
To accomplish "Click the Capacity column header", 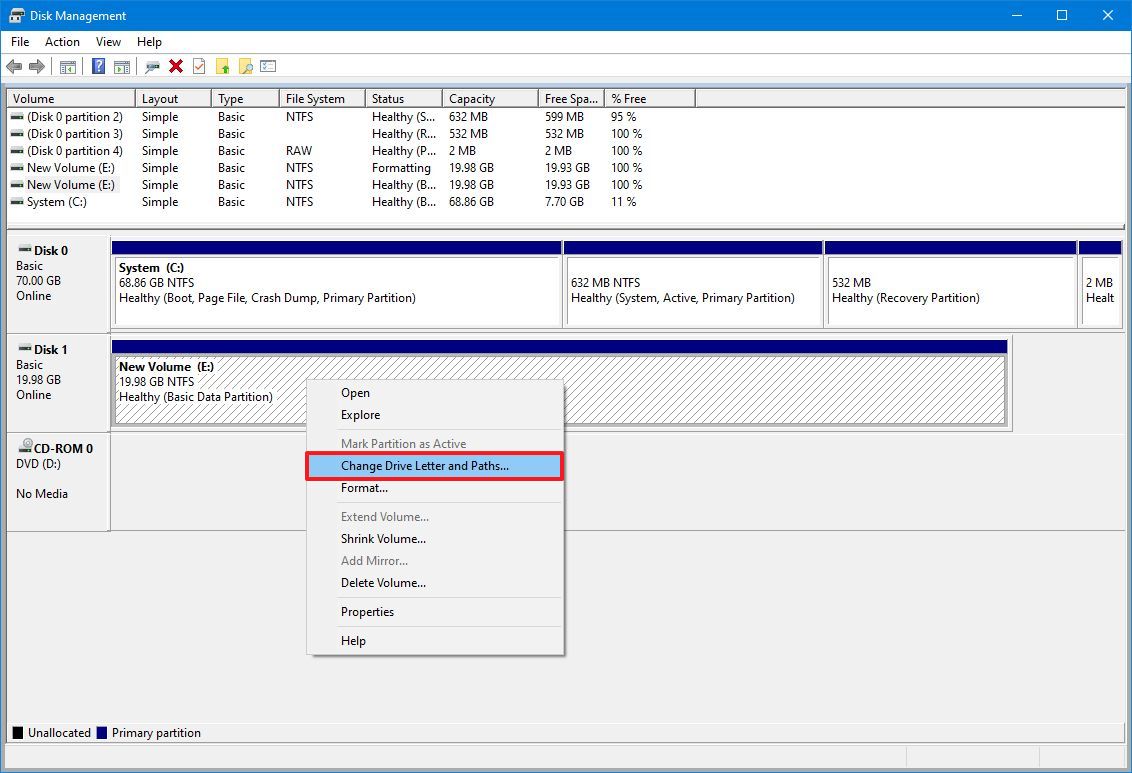I will pos(488,98).
